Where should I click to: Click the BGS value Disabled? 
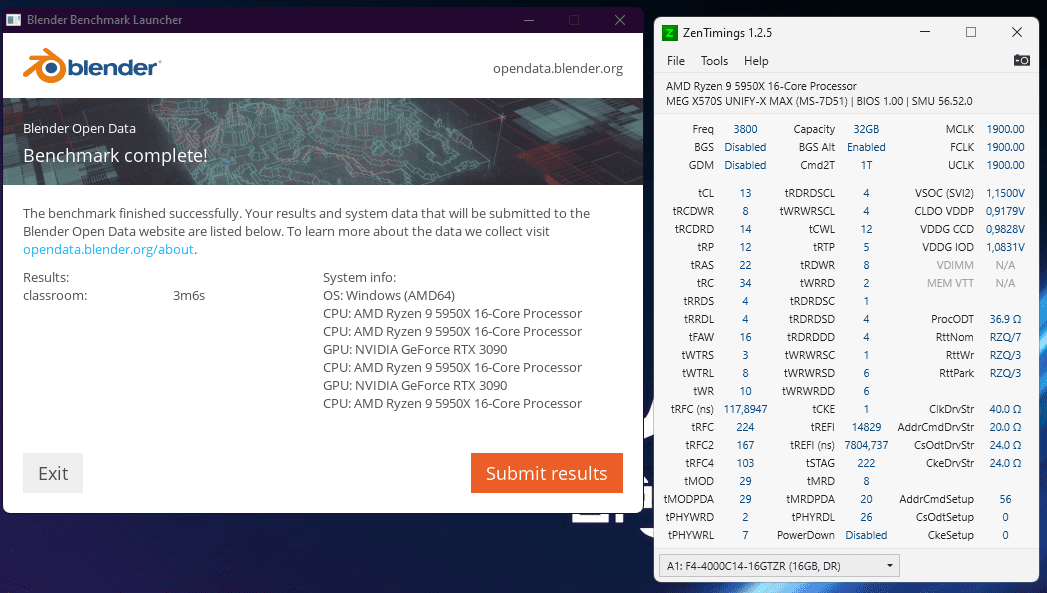click(x=745, y=147)
